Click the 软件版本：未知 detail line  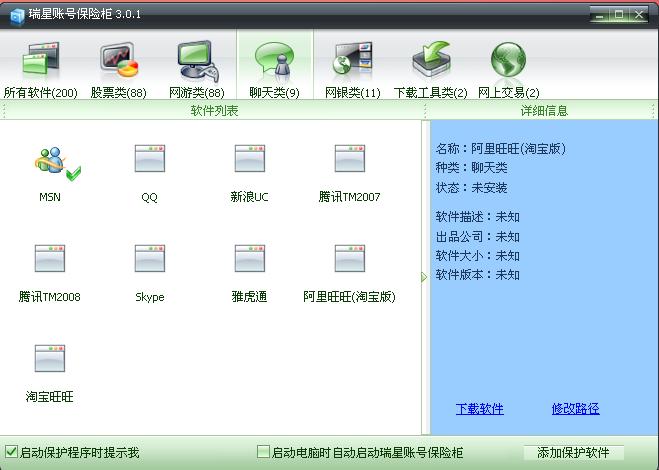pos(478,275)
